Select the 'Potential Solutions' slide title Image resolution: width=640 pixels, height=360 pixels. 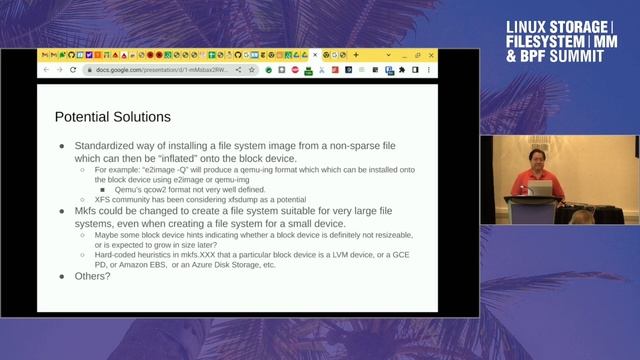(113, 117)
